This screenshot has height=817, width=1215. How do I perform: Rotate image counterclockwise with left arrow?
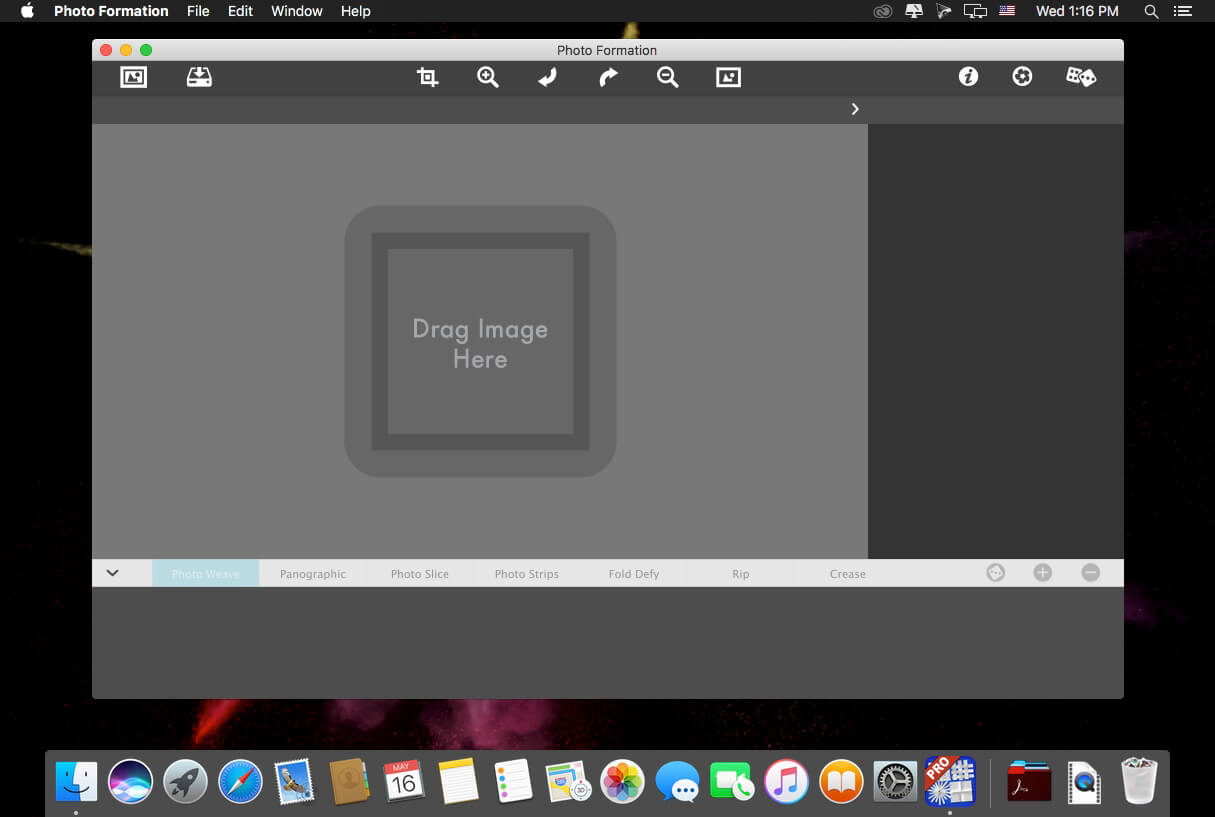coord(547,77)
